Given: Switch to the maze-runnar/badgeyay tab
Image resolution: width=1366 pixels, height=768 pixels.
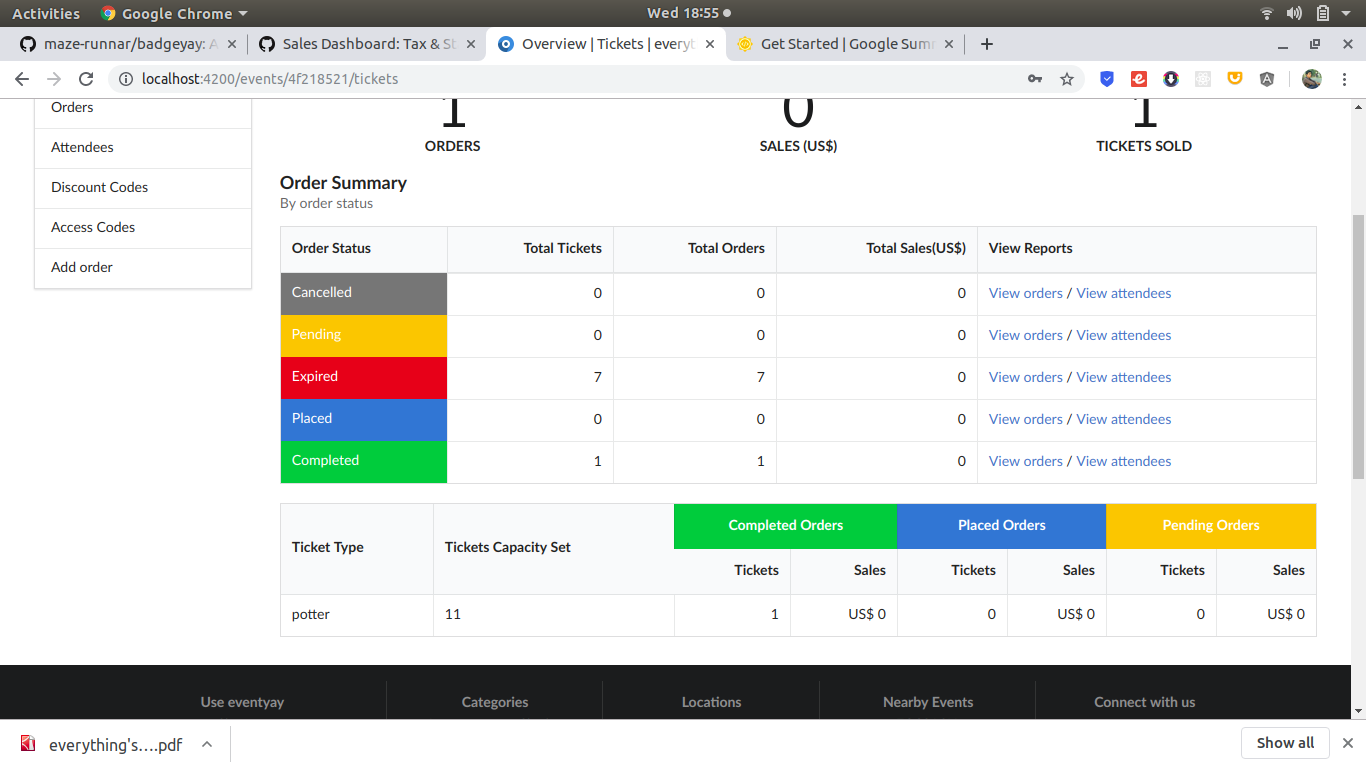Looking at the screenshot, I should click(126, 44).
